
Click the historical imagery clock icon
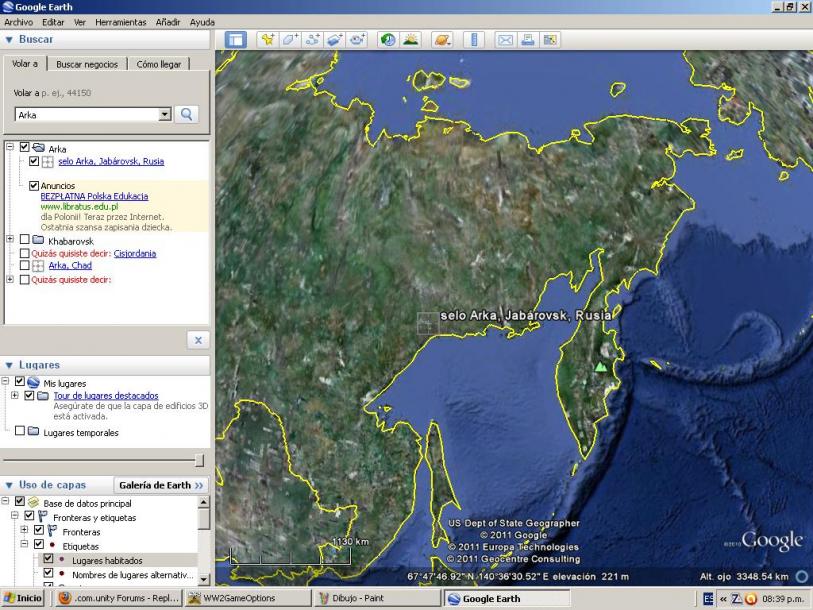point(388,40)
